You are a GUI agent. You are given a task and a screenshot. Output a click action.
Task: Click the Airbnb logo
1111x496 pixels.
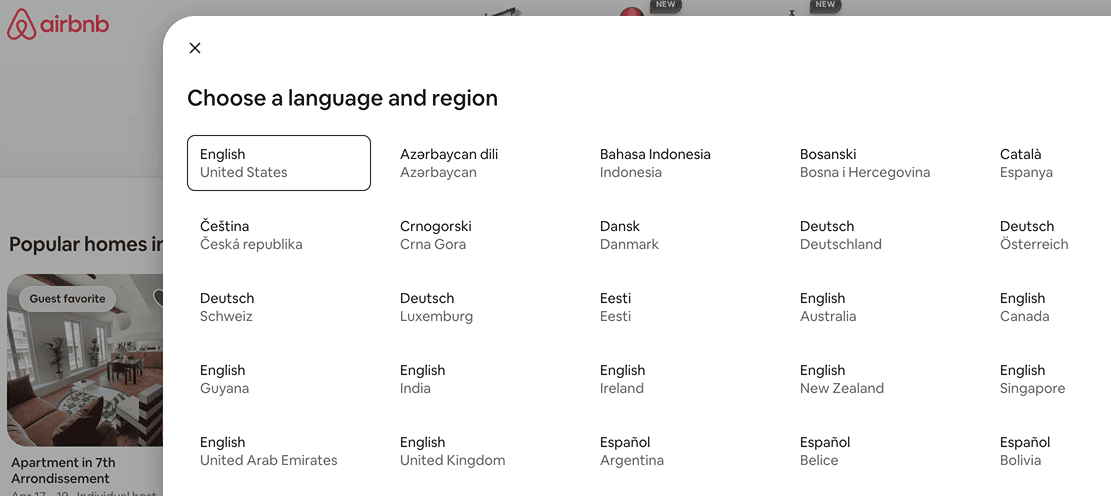[x=58, y=25]
